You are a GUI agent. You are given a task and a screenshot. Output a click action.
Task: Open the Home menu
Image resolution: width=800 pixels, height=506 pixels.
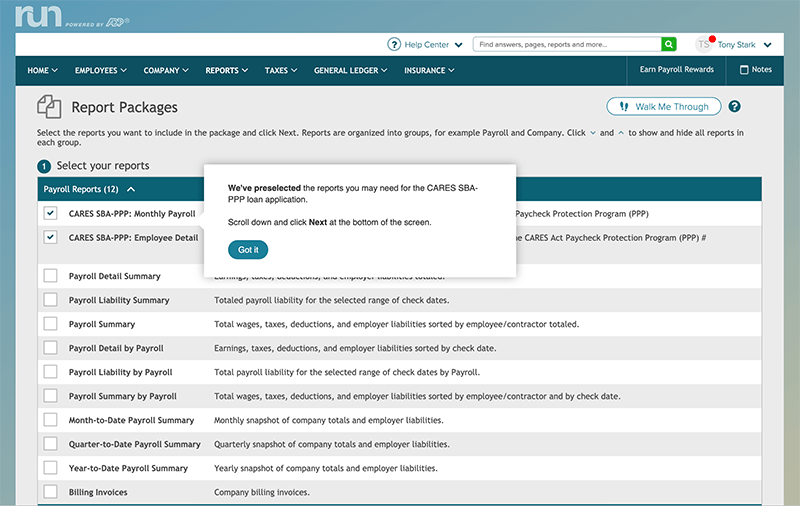pyautogui.click(x=42, y=70)
